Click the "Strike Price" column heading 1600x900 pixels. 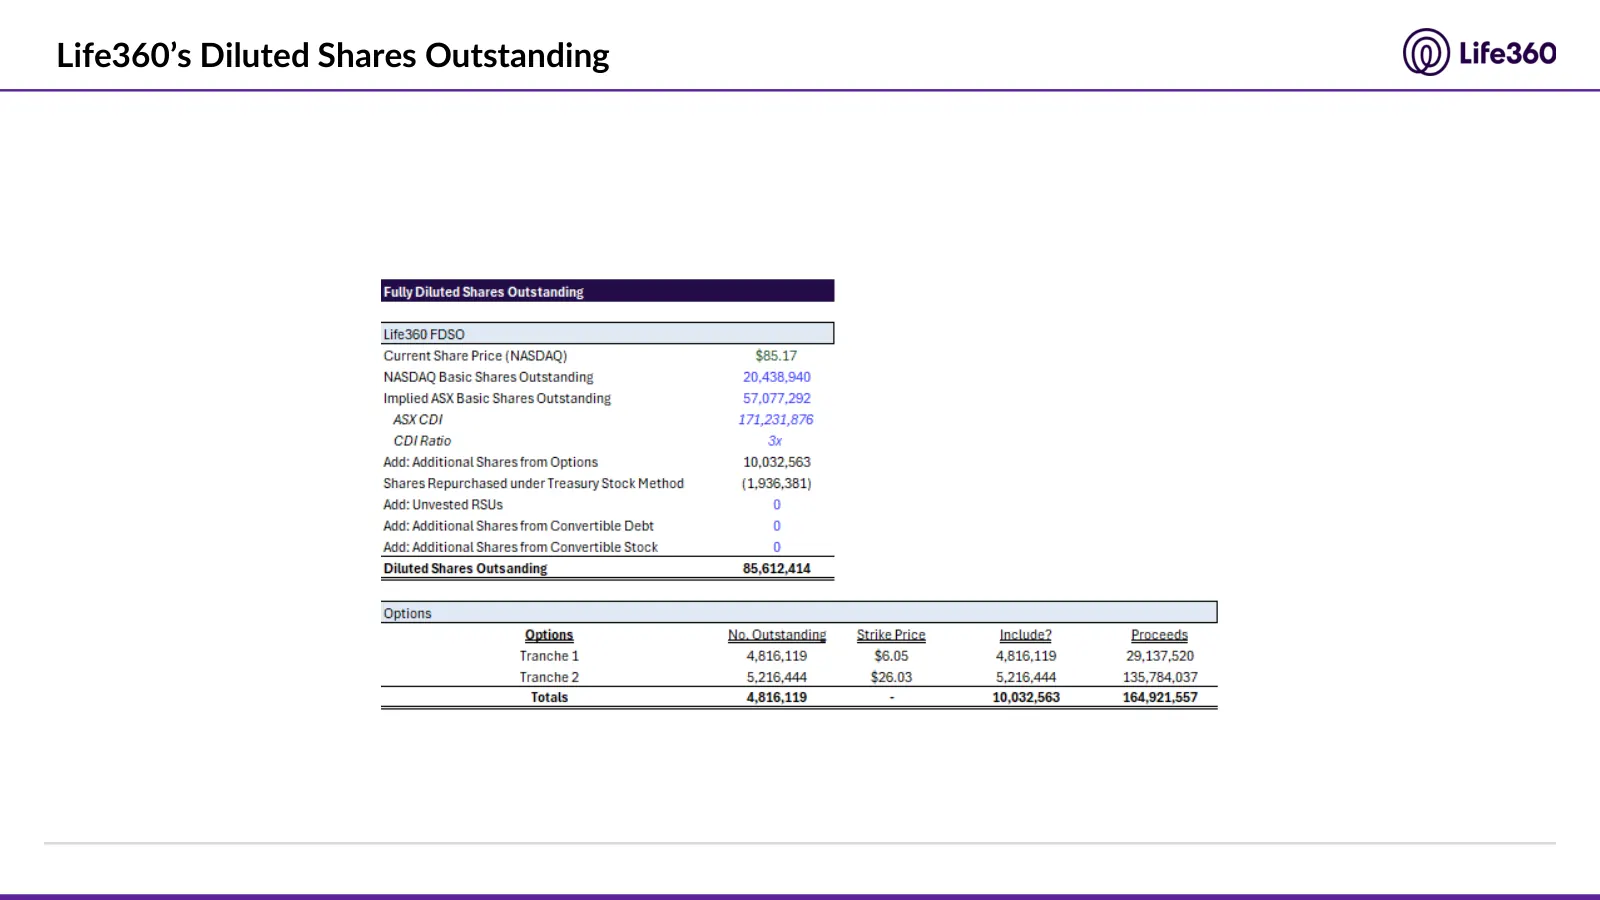coord(891,635)
